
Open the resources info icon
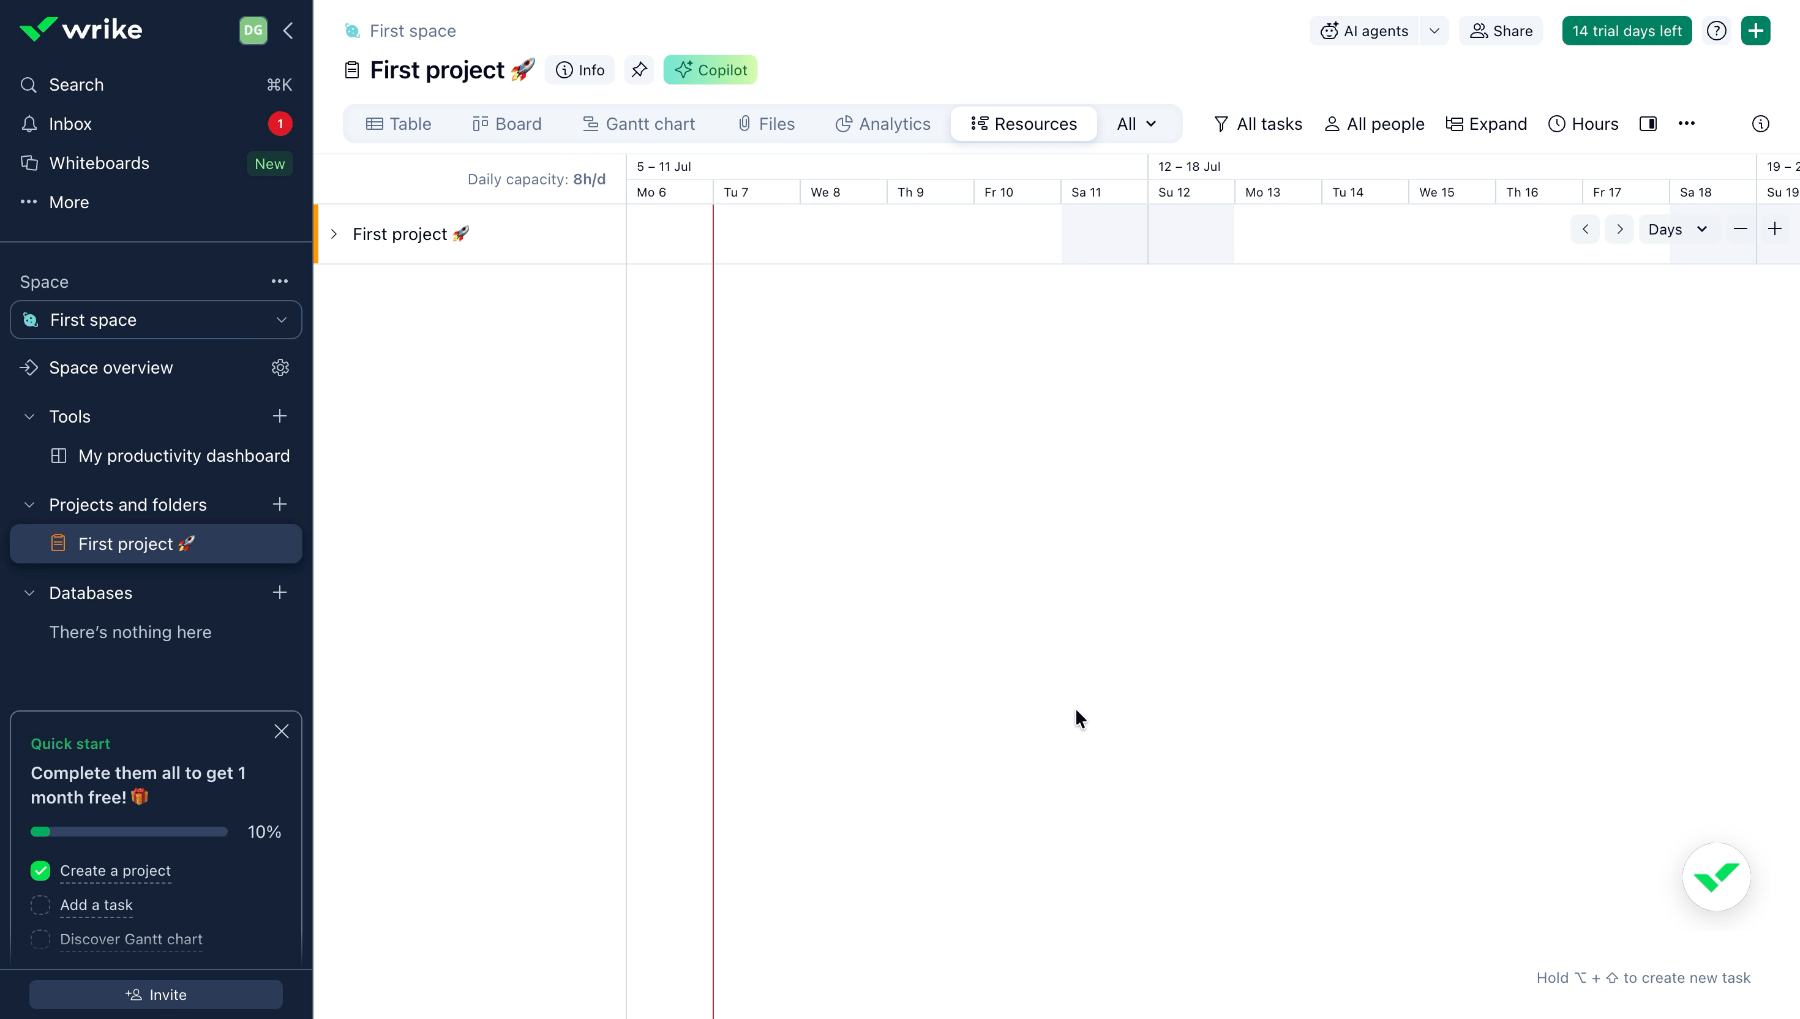pos(1761,124)
